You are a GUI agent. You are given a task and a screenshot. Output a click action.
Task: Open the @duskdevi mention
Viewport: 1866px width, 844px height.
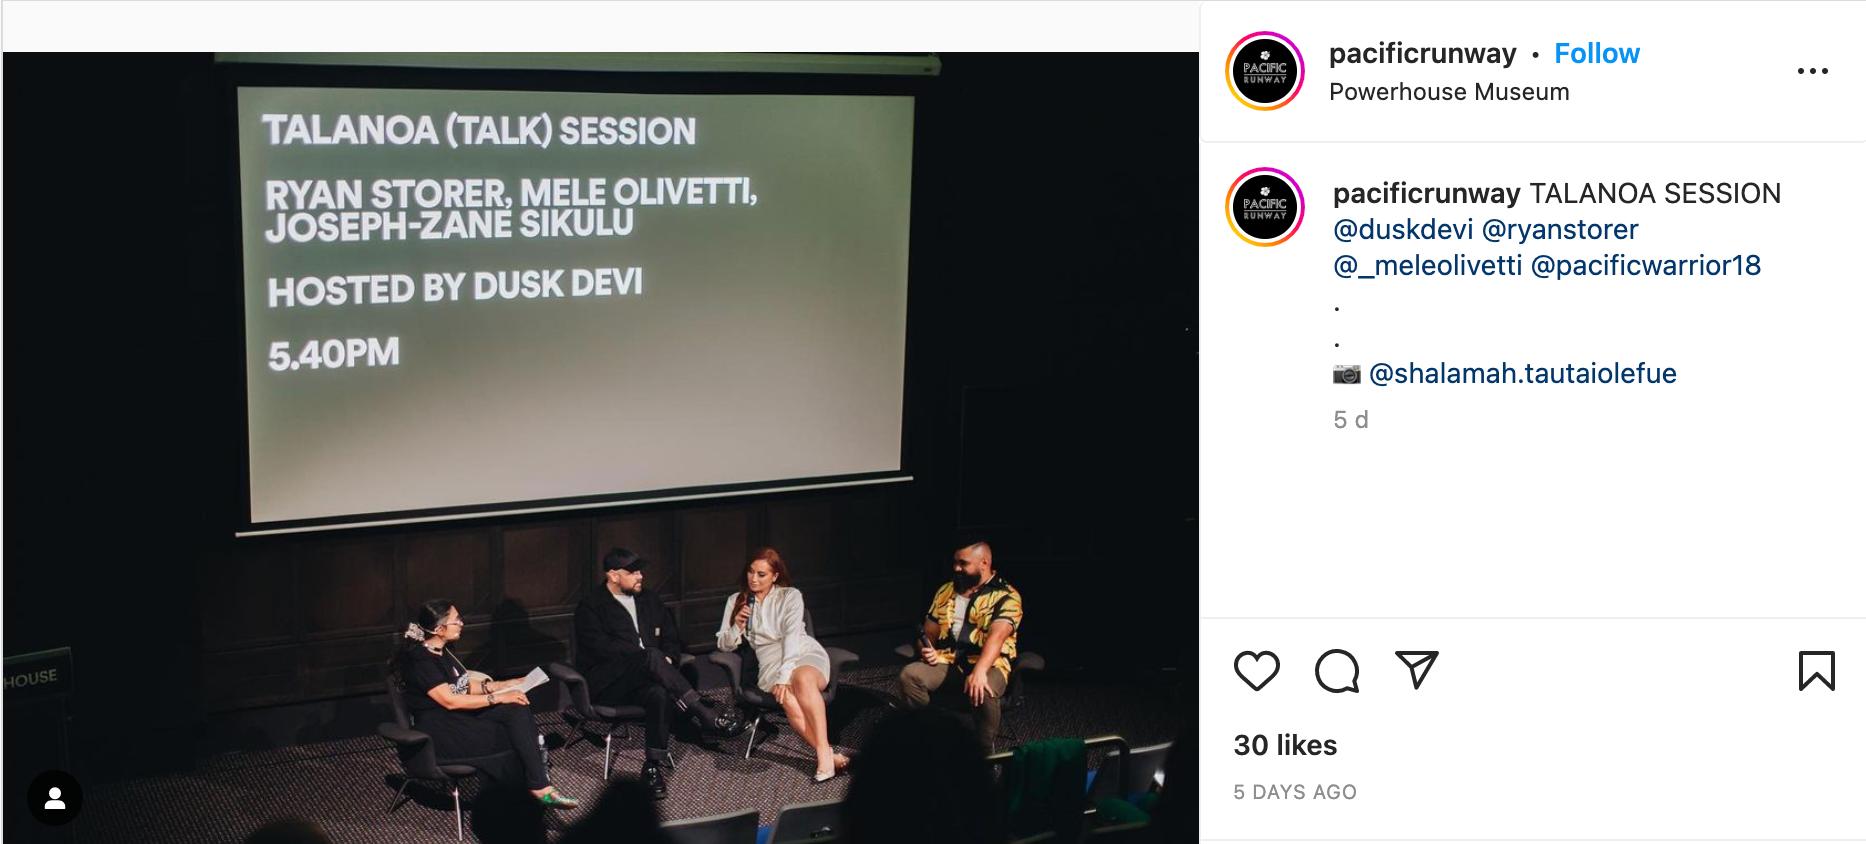click(1402, 229)
